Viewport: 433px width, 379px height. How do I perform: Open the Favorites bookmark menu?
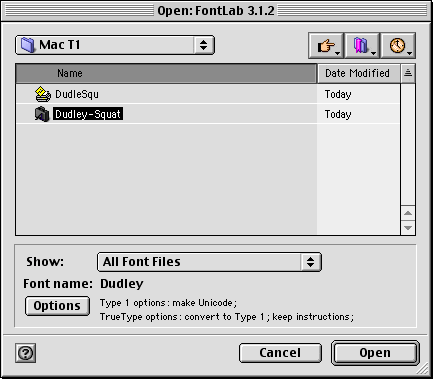pyautogui.click(x=362, y=45)
